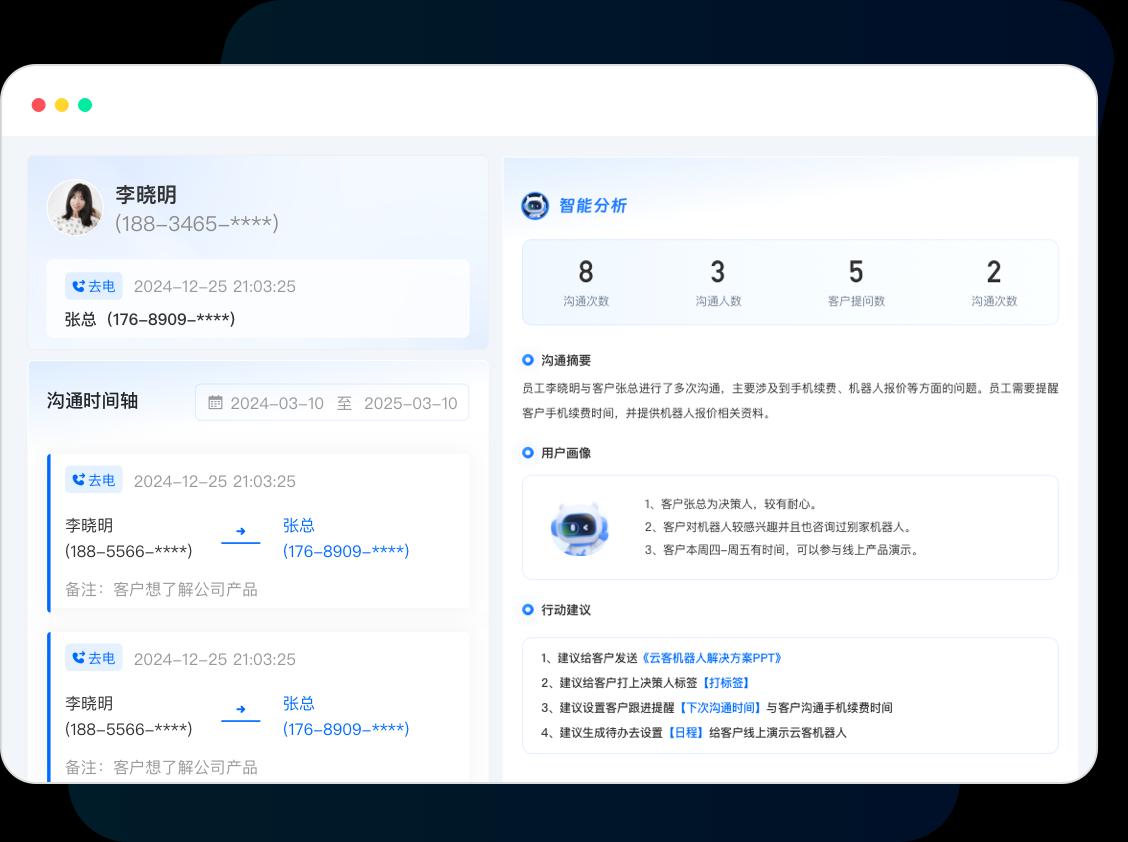The image size is (1128, 842).
Task: Click the 5 客户提问数 statistic
Action: [x=856, y=283]
